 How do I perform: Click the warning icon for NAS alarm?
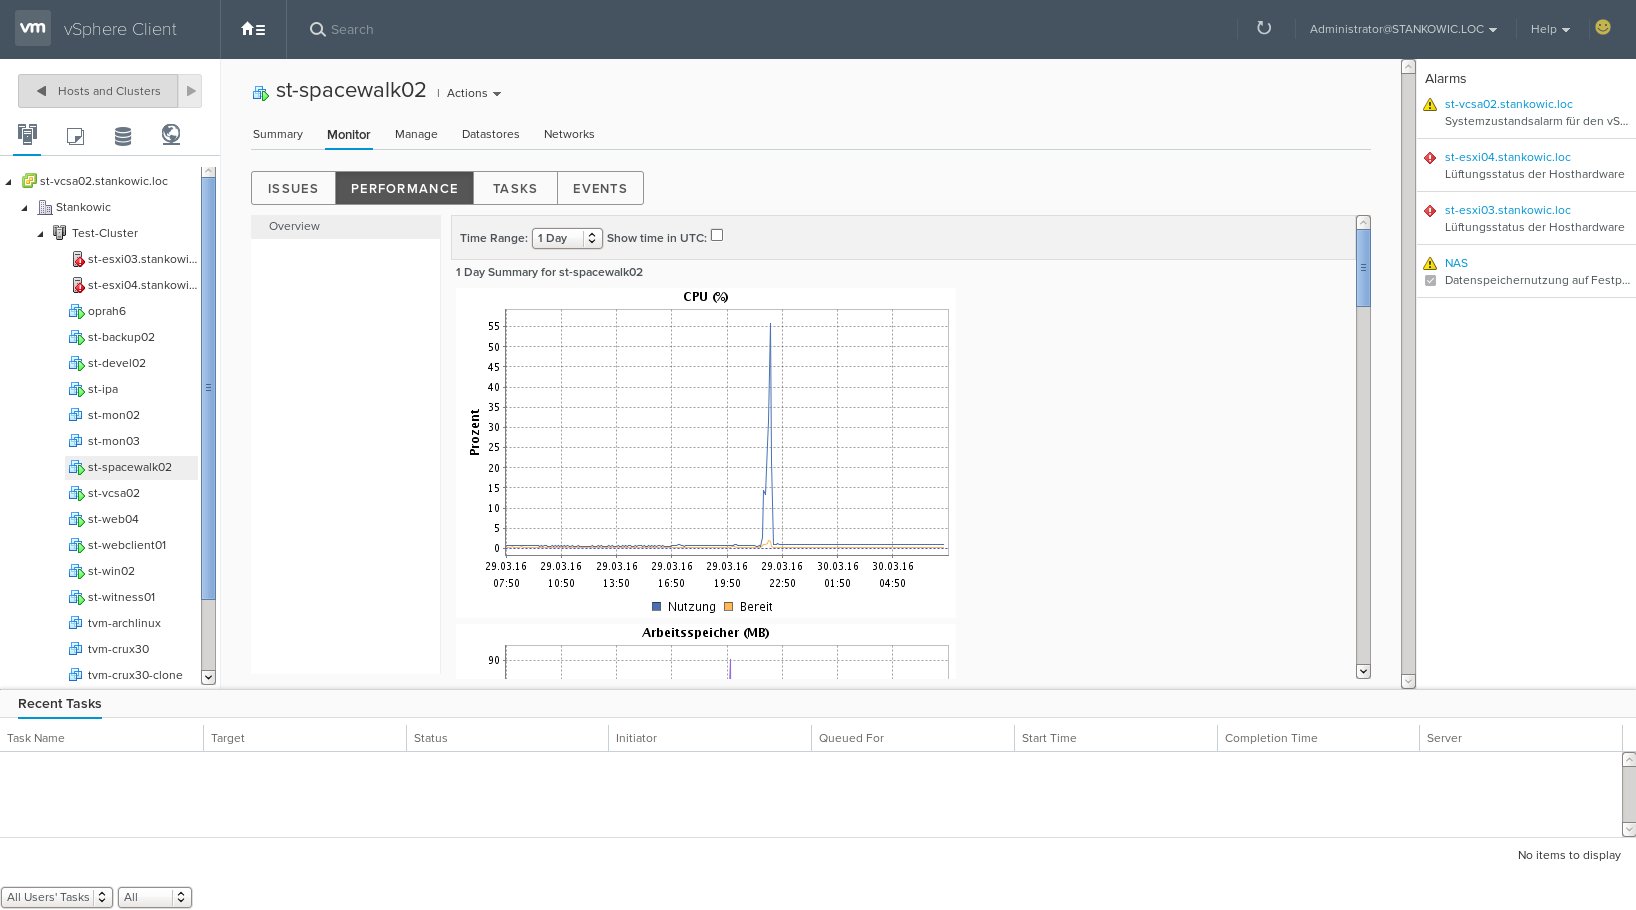pos(1430,263)
